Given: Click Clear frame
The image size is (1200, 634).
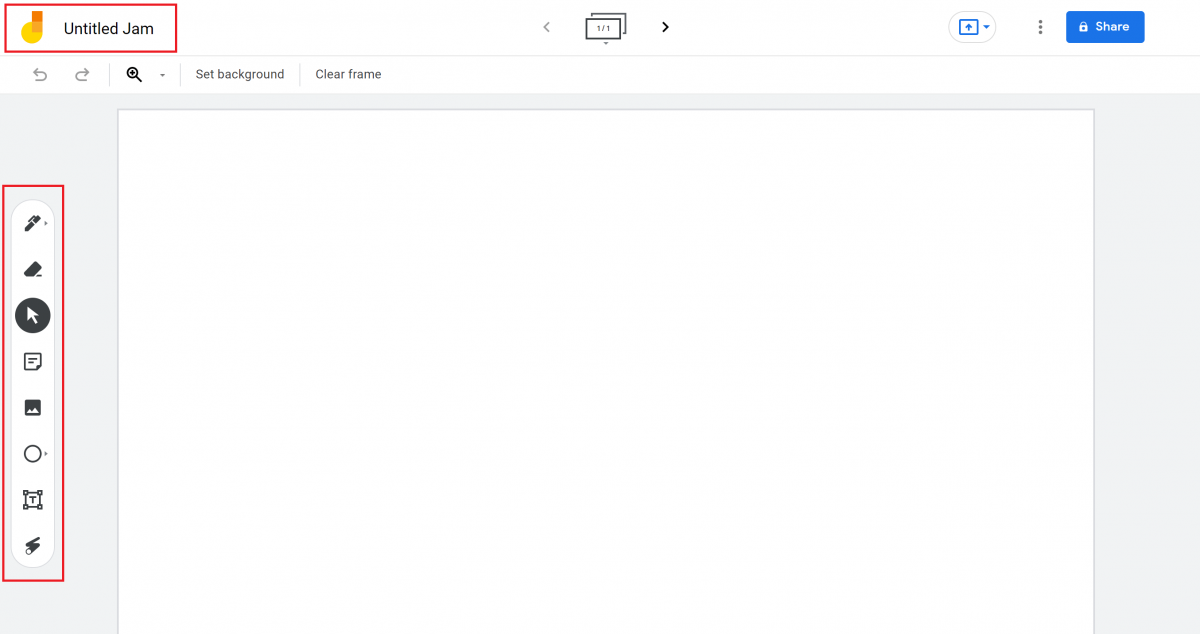Looking at the screenshot, I should pyautogui.click(x=348, y=74).
